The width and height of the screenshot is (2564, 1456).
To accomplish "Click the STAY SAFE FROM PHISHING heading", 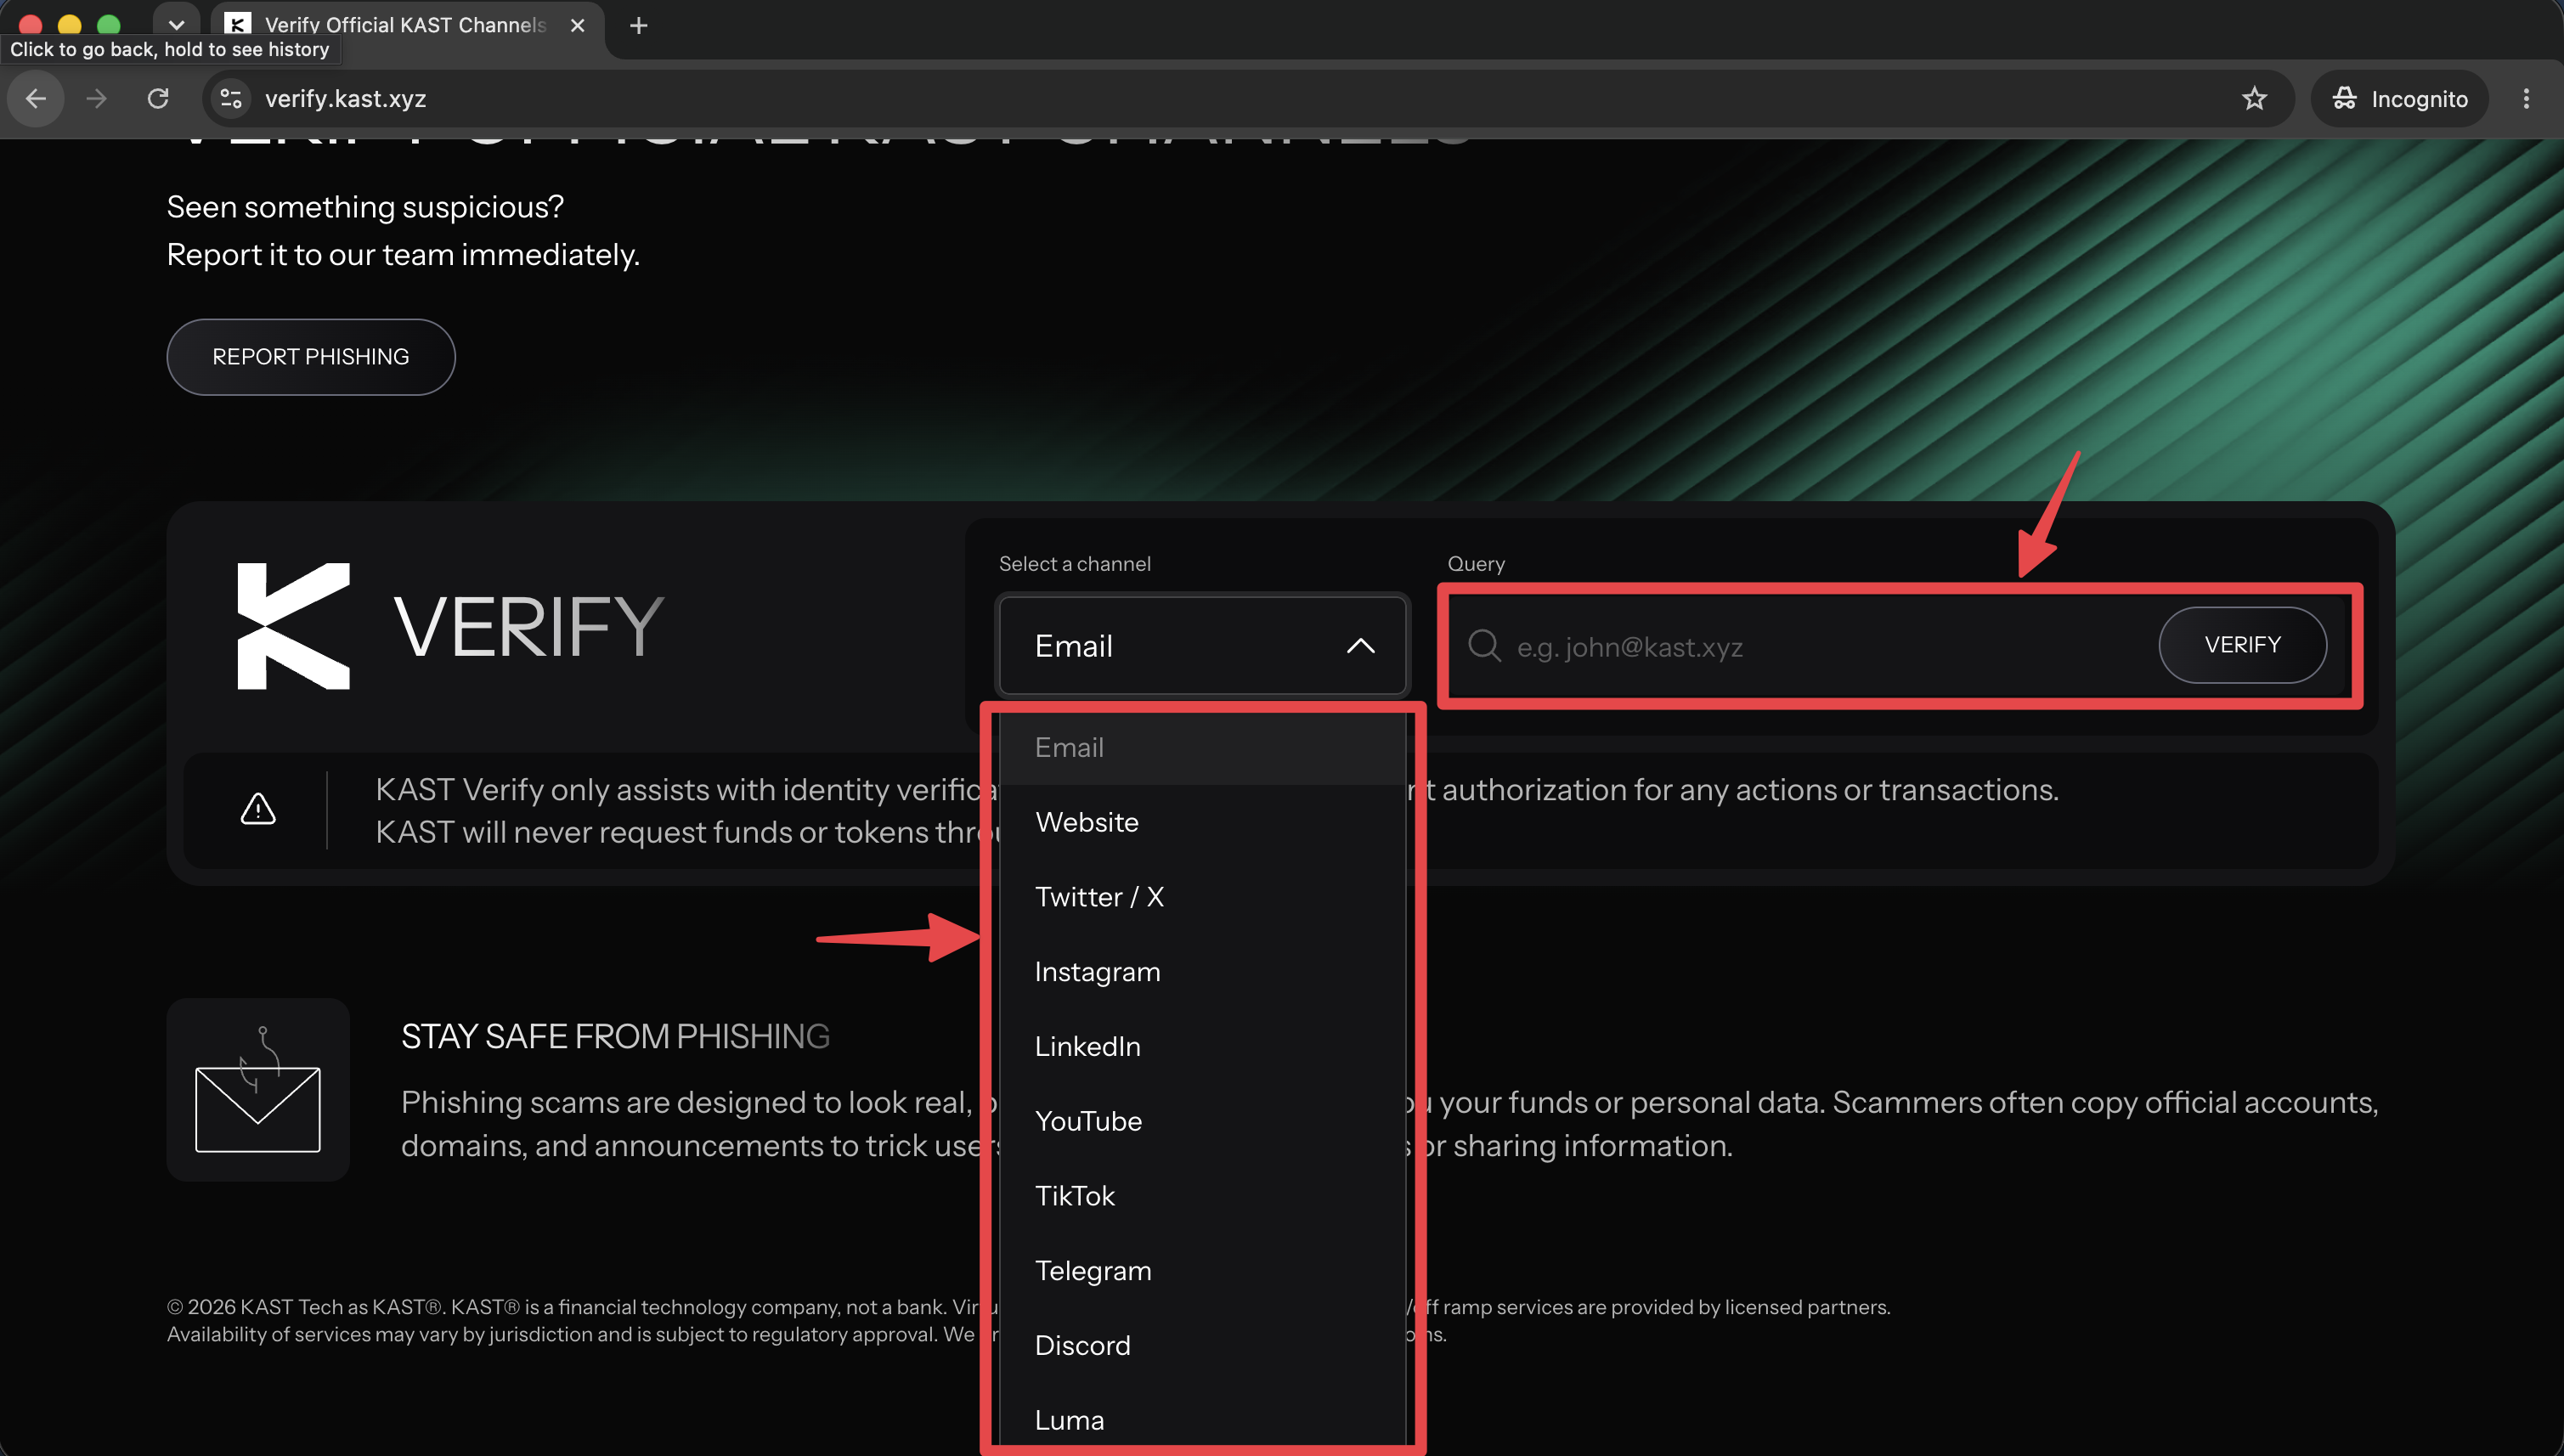I will pyautogui.click(x=615, y=1037).
